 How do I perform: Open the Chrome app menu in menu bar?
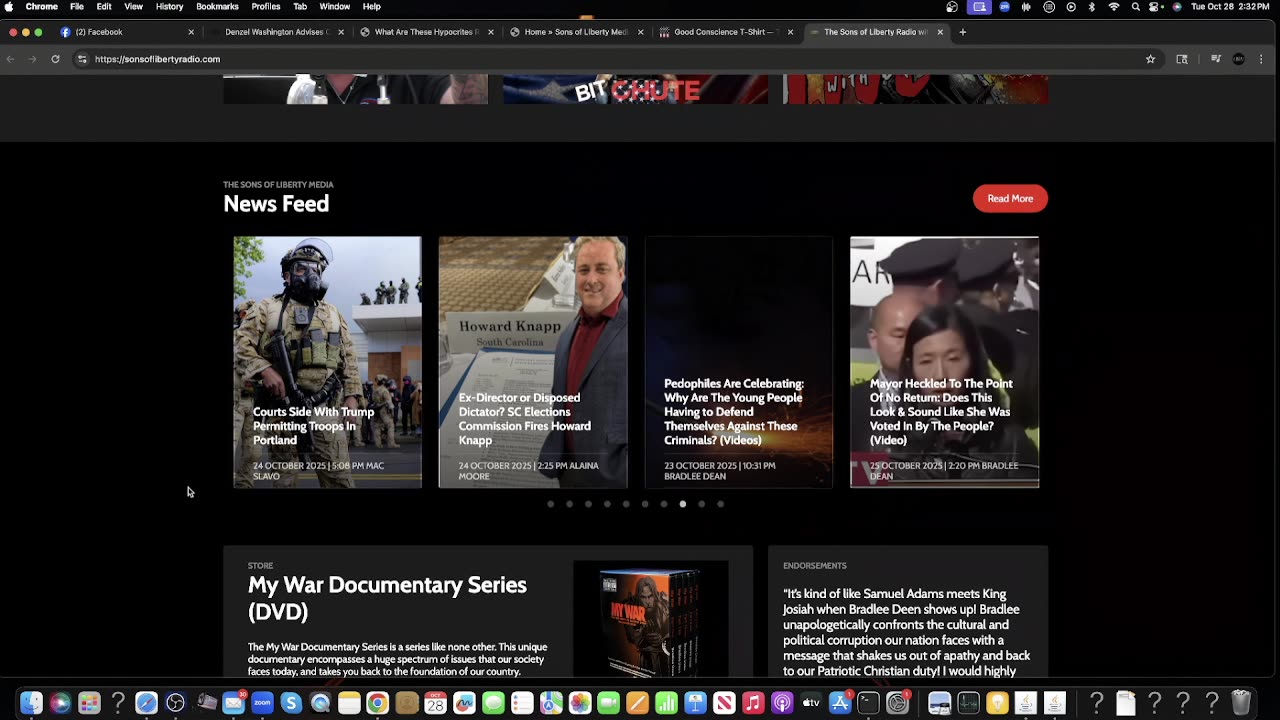[41, 7]
